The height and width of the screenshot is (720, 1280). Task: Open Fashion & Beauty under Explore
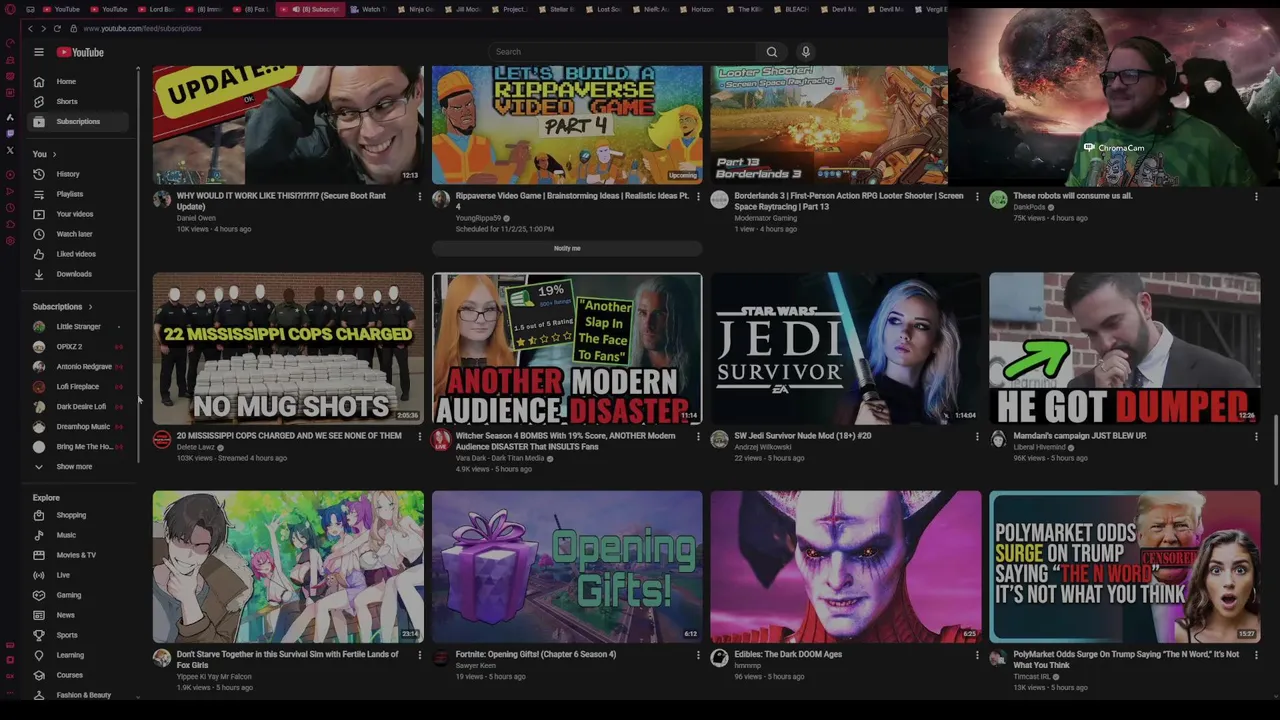(x=80, y=694)
